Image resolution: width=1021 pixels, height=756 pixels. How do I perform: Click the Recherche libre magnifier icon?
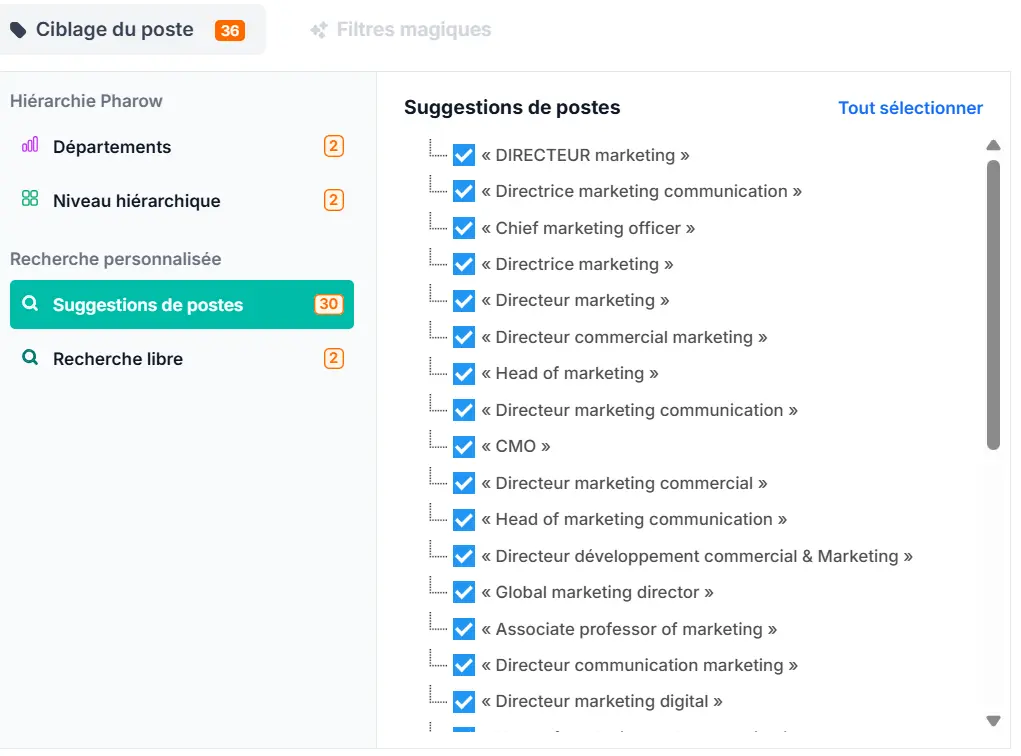tap(30, 358)
